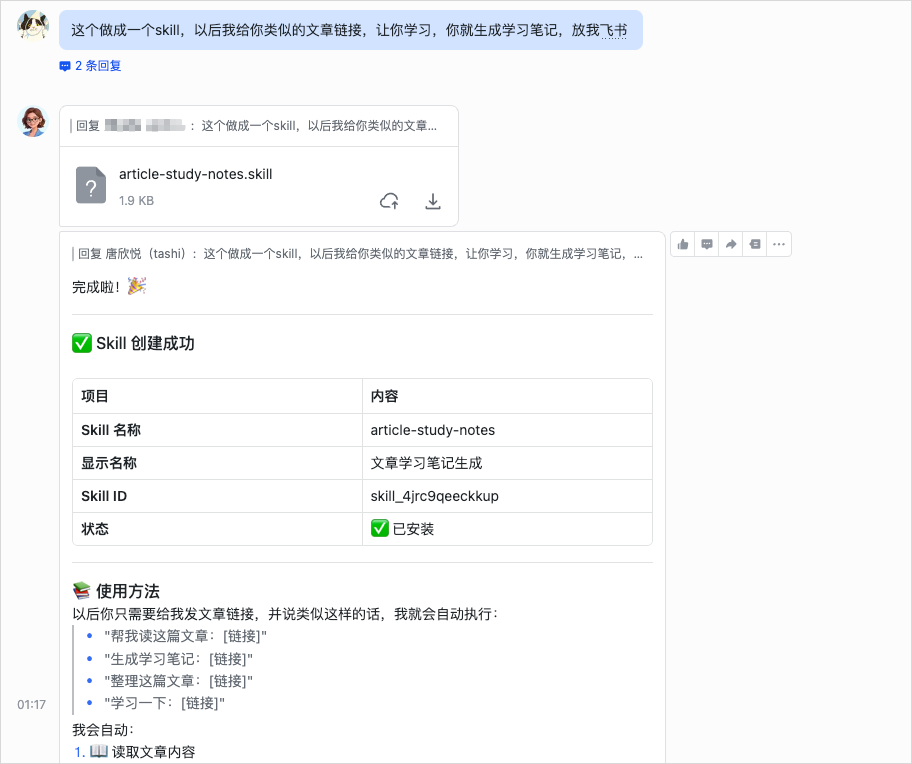Save the skill file to cloud drive
The width and height of the screenshot is (912, 764).
(389, 200)
